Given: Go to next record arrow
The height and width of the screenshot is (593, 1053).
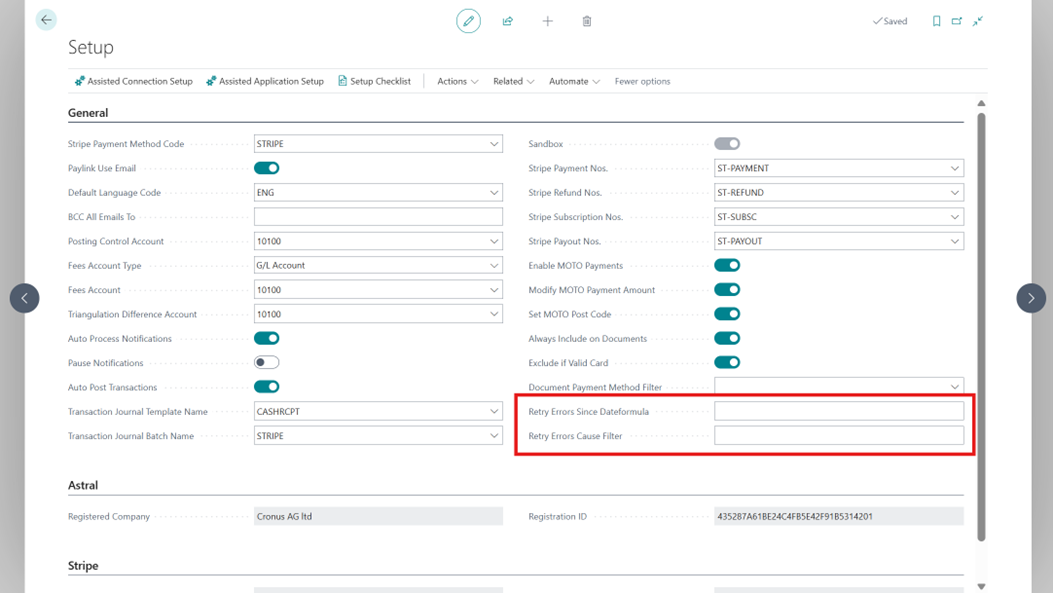Looking at the screenshot, I should [x=1031, y=298].
